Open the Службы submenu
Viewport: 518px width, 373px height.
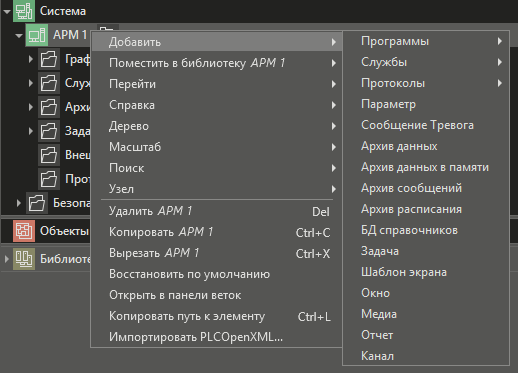[x=426, y=62]
